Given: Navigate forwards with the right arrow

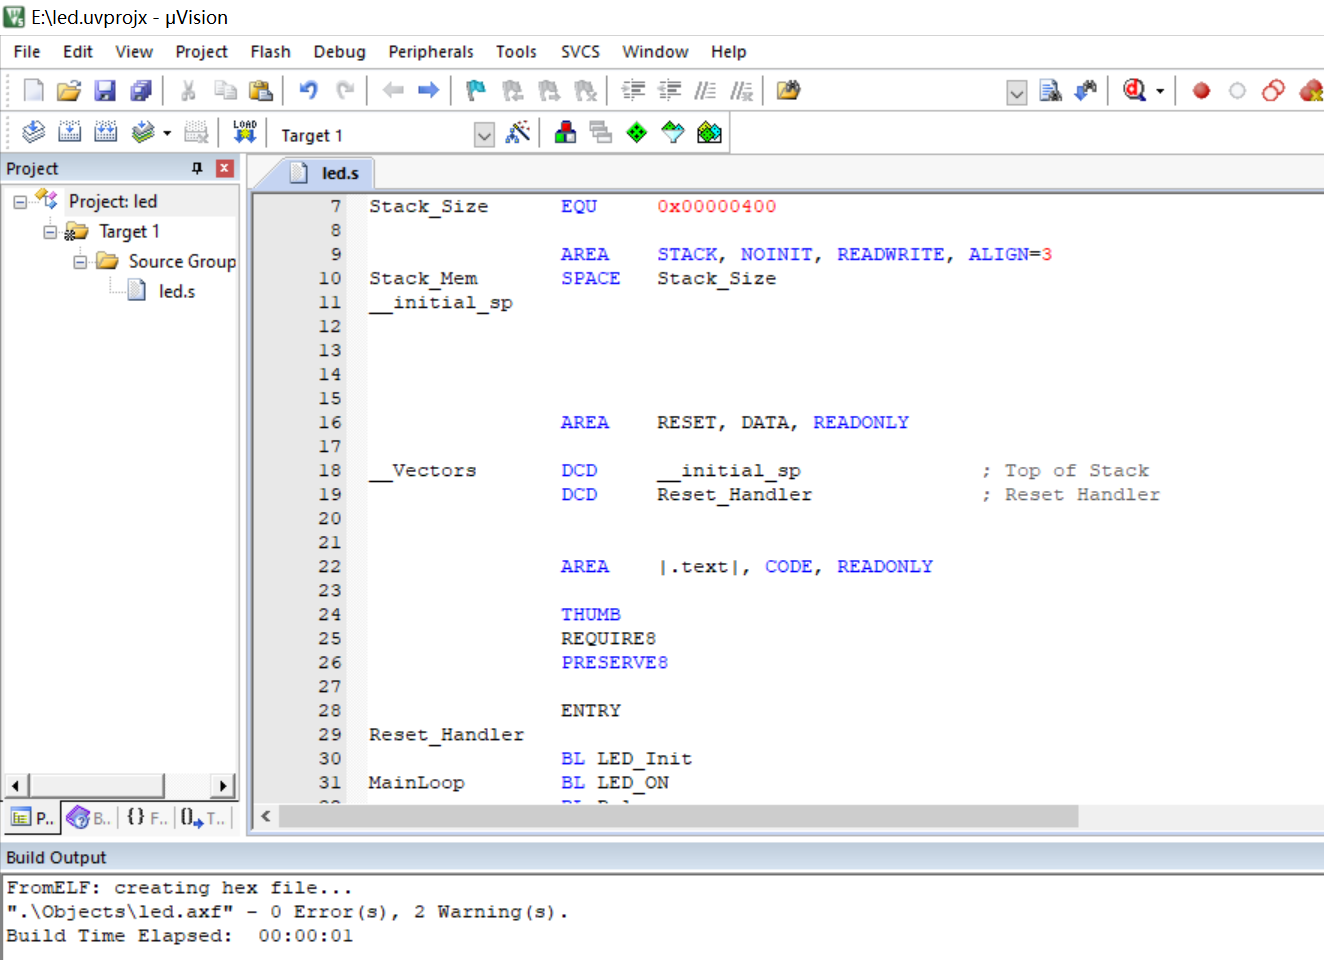Looking at the screenshot, I should 429,91.
